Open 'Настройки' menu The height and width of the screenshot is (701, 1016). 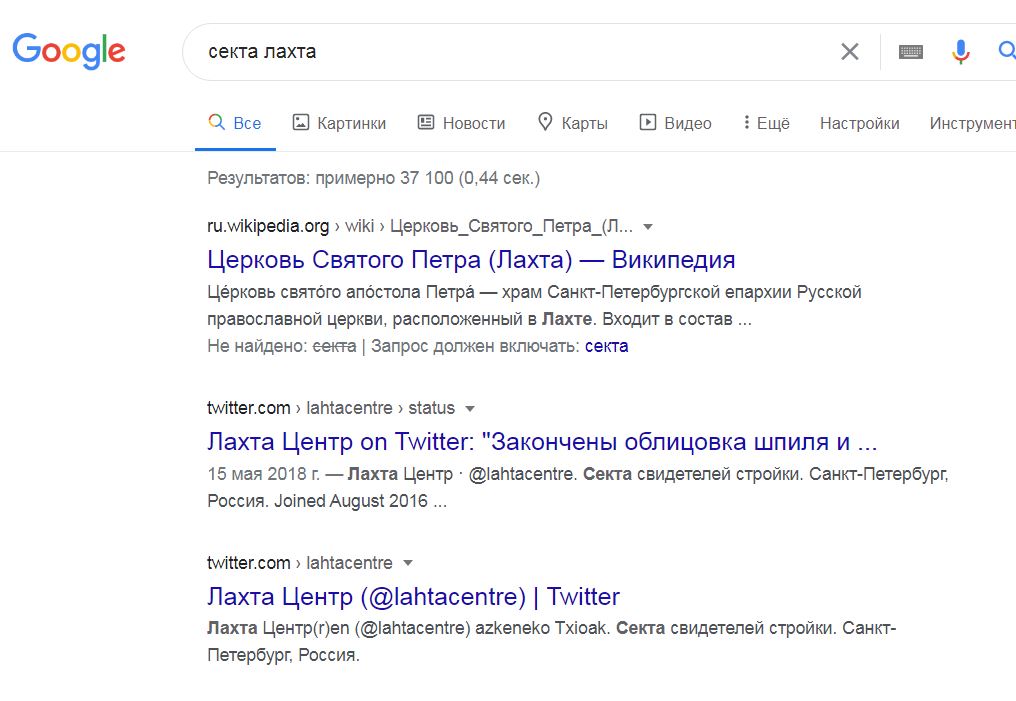point(859,123)
